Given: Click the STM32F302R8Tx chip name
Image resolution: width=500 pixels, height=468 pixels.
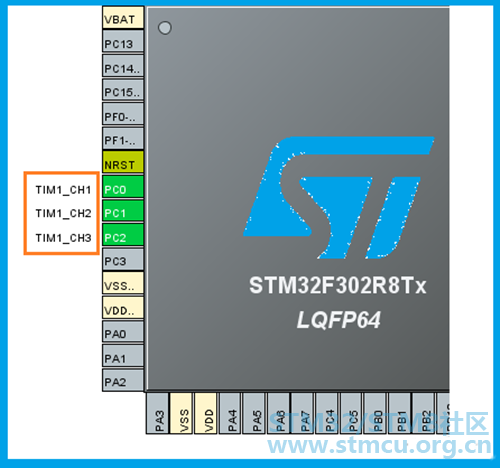Looking at the screenshot, I should click(338, 285).
